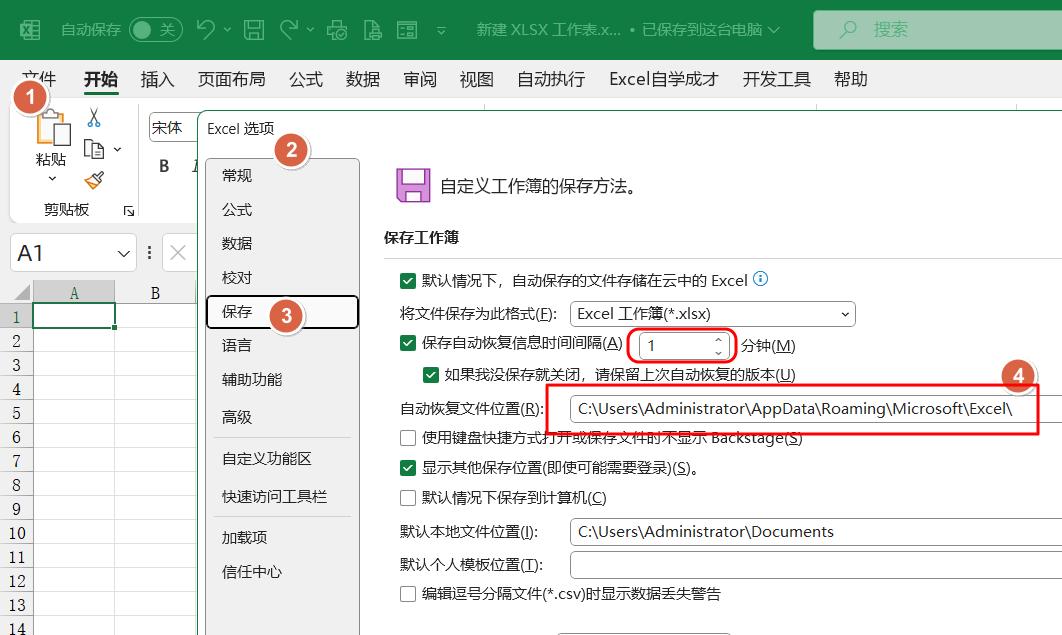Expand the 粘贴 paste options arrow
Image resolution: width=1062 pixels, height=635 pixels.
[x=52, y=179]
